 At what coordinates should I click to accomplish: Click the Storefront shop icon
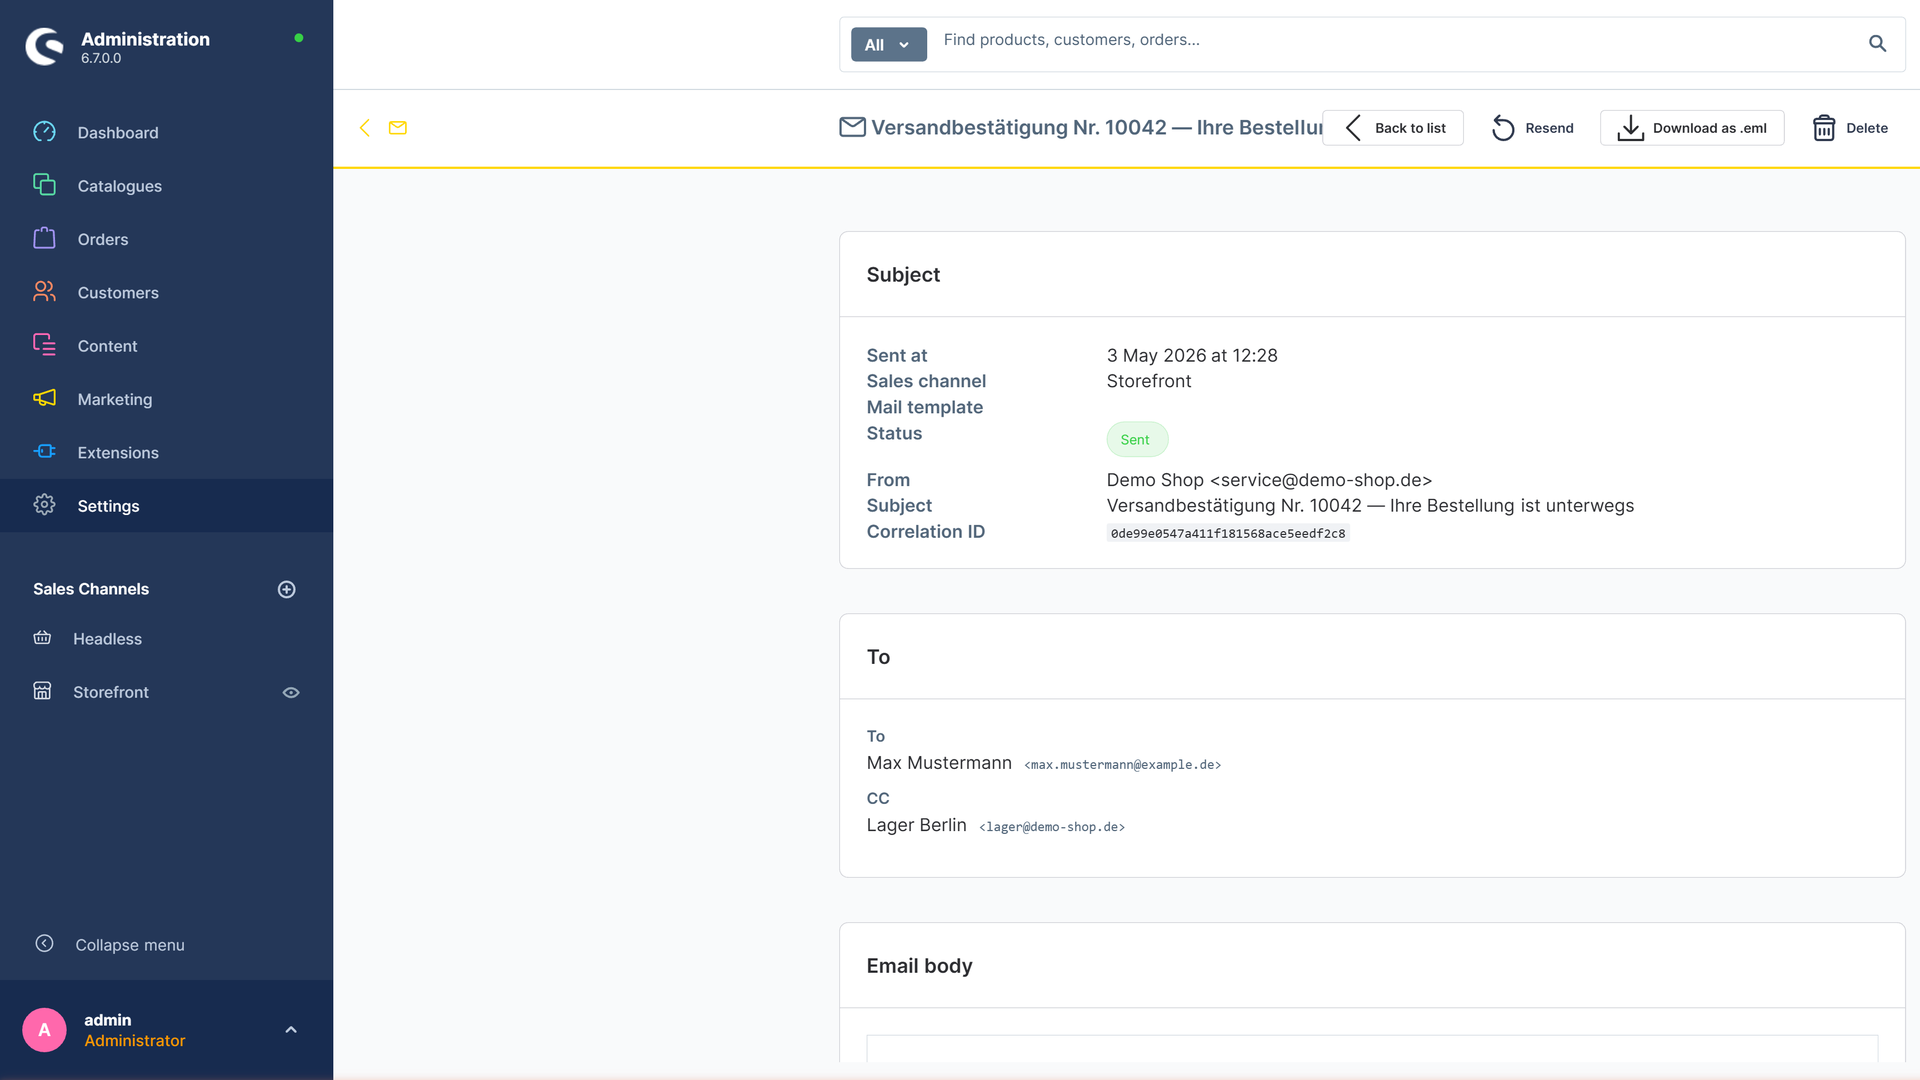(x=42, y=691)
